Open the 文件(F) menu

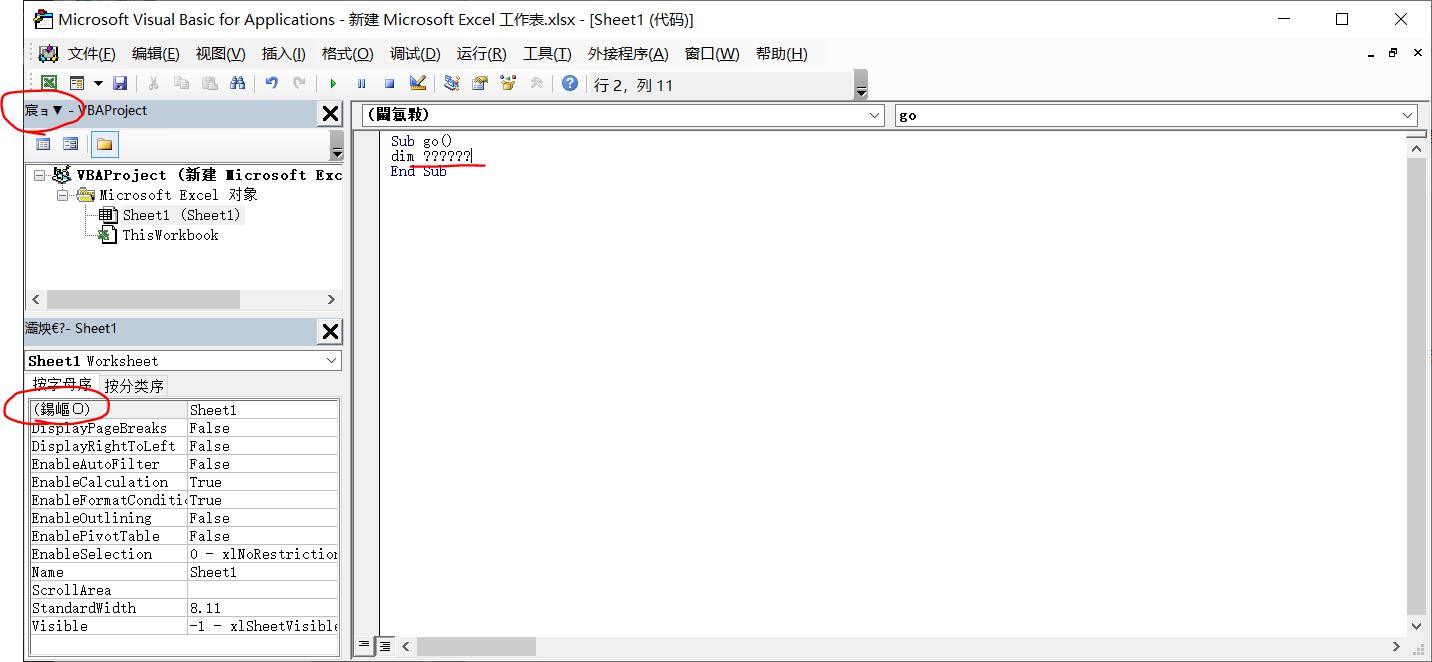tap(92, 54)
